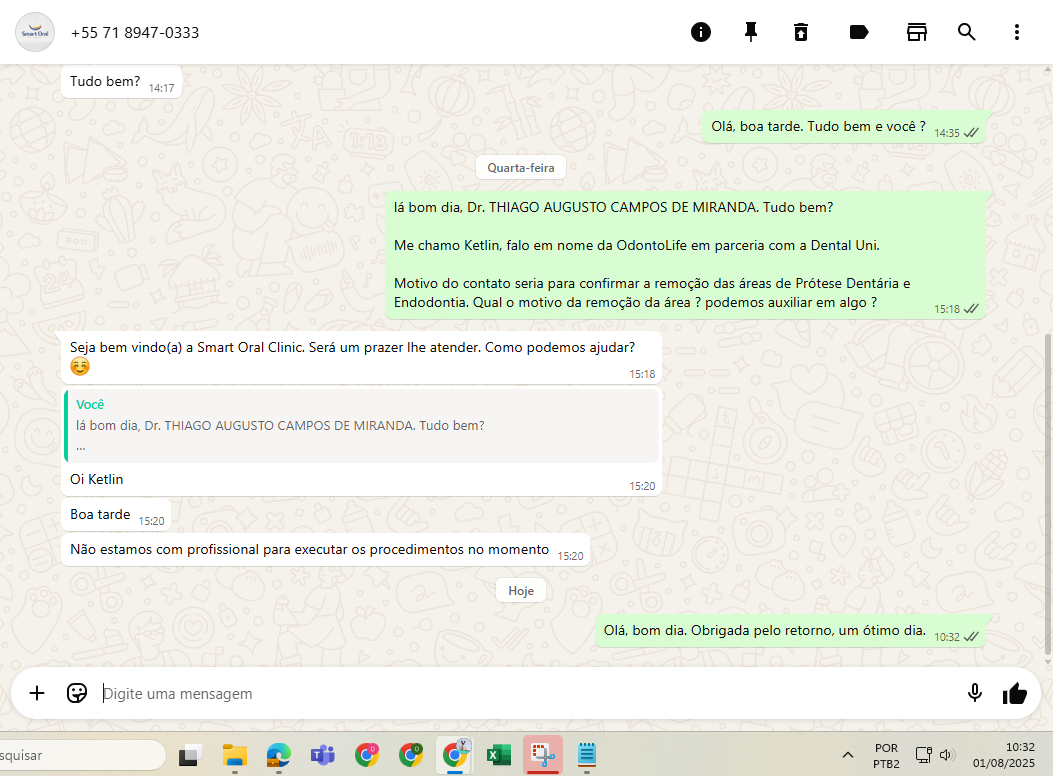Click the 'Hoje' date divider label

tap(520, 591)
